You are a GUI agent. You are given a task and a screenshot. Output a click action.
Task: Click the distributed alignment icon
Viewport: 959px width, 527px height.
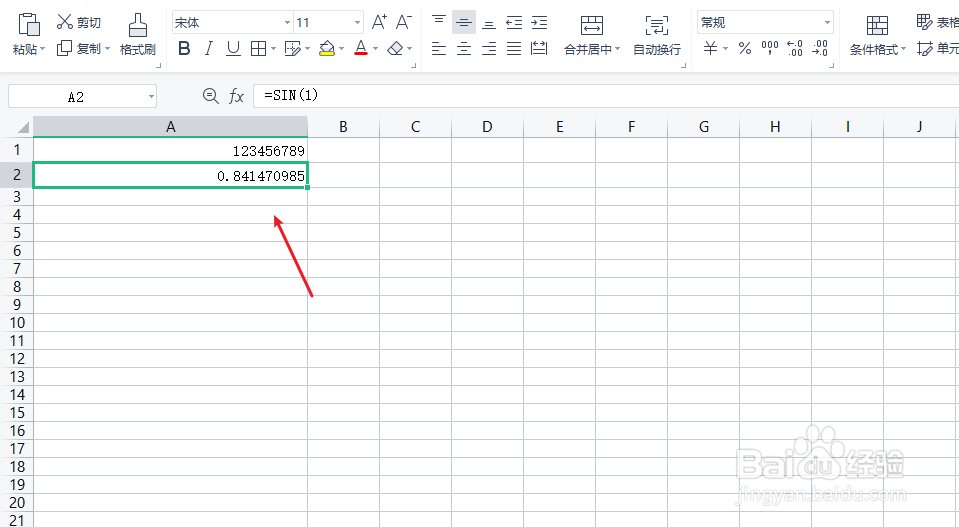539,48
